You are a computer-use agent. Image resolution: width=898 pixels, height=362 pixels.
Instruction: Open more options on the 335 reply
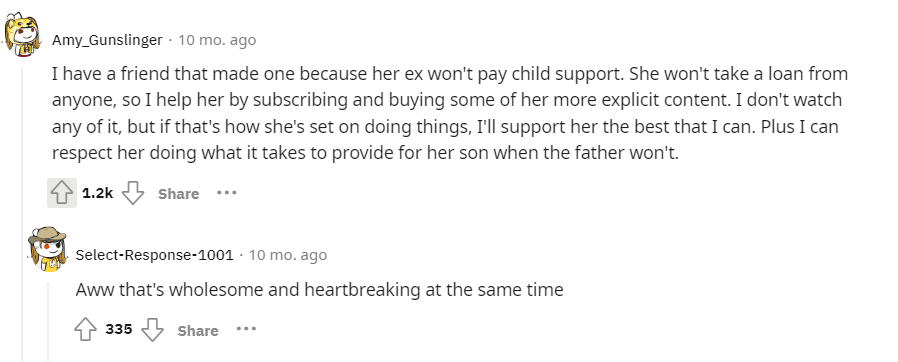point(246,329)
